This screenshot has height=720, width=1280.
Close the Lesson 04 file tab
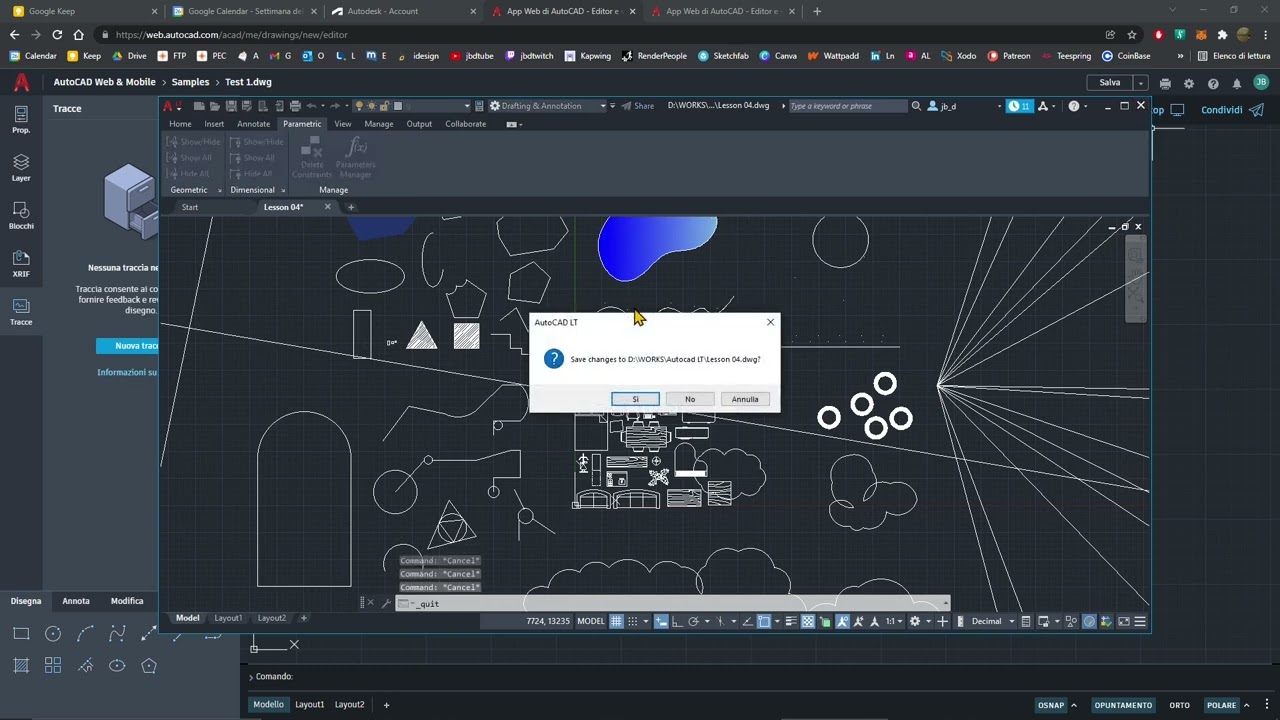327,207
